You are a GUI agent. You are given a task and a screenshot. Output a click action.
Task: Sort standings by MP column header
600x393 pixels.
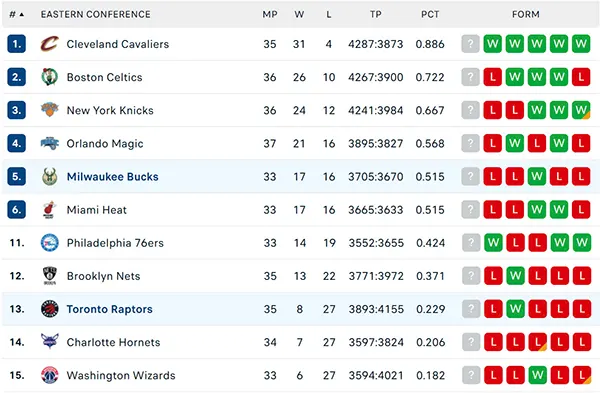pos(269,14)
